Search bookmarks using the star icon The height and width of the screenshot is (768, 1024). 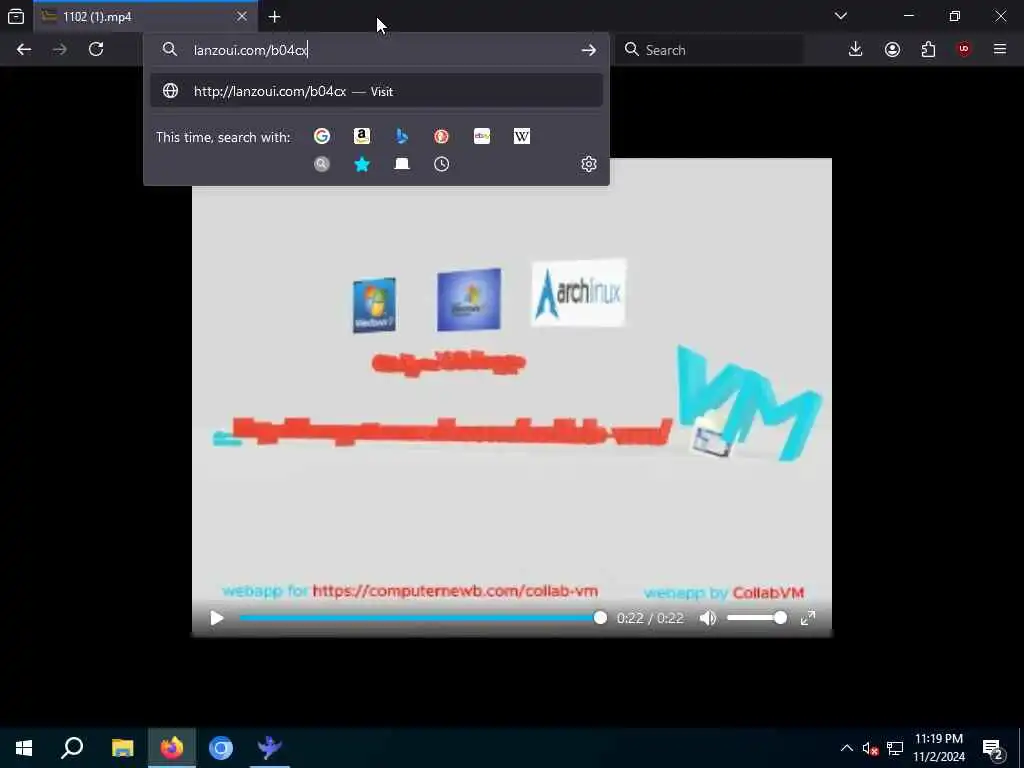[x=362, y=164]
